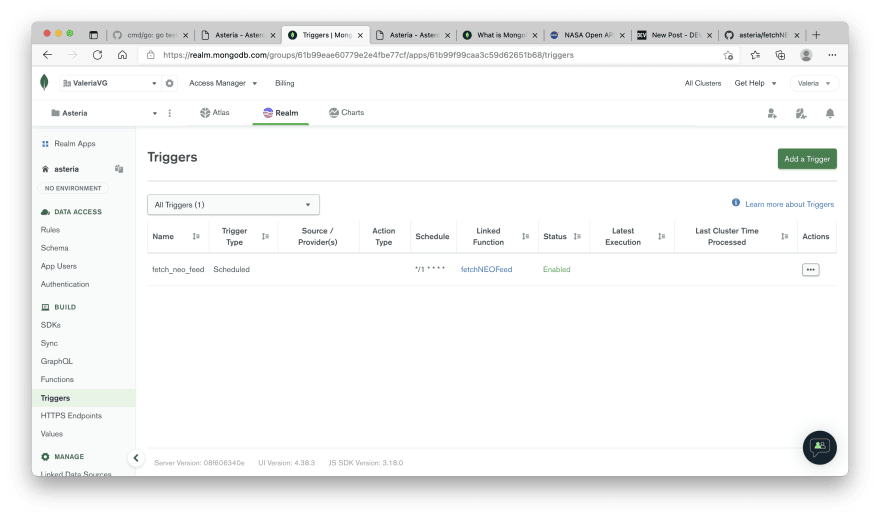The width and height of the screenshot is (880, 518).
Task: Open HTTPS Endpoints in the sidebar
Action: click(x=71, y=416)
